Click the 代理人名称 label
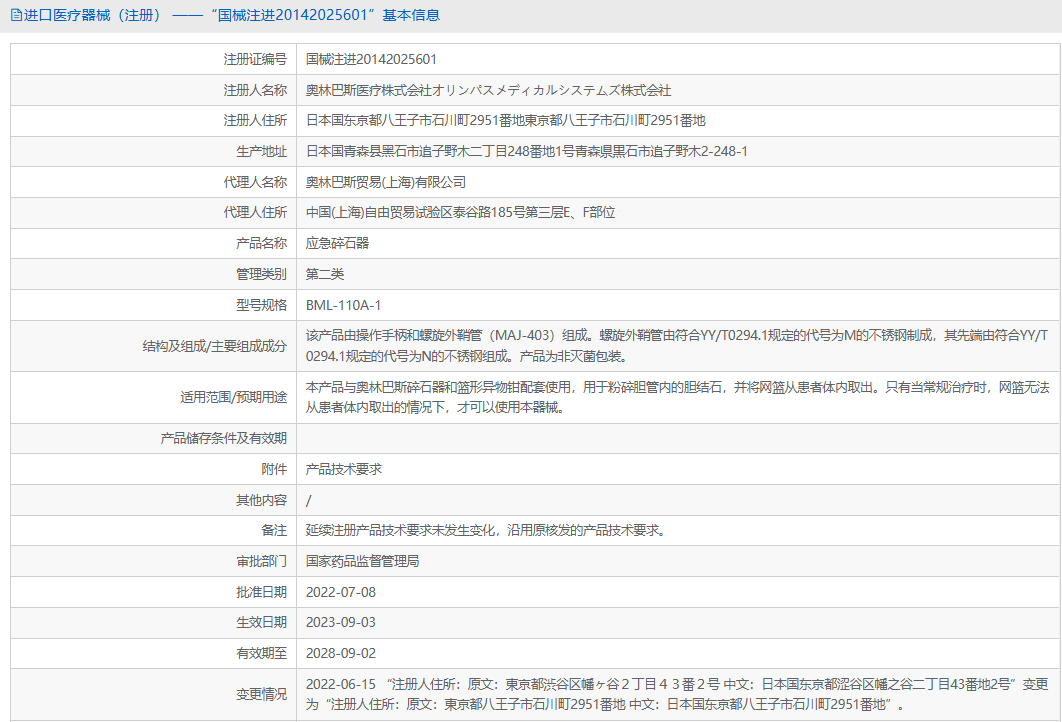Image resolution: width=1062 pixels, height=722 pixels. [x=255, y=182]
